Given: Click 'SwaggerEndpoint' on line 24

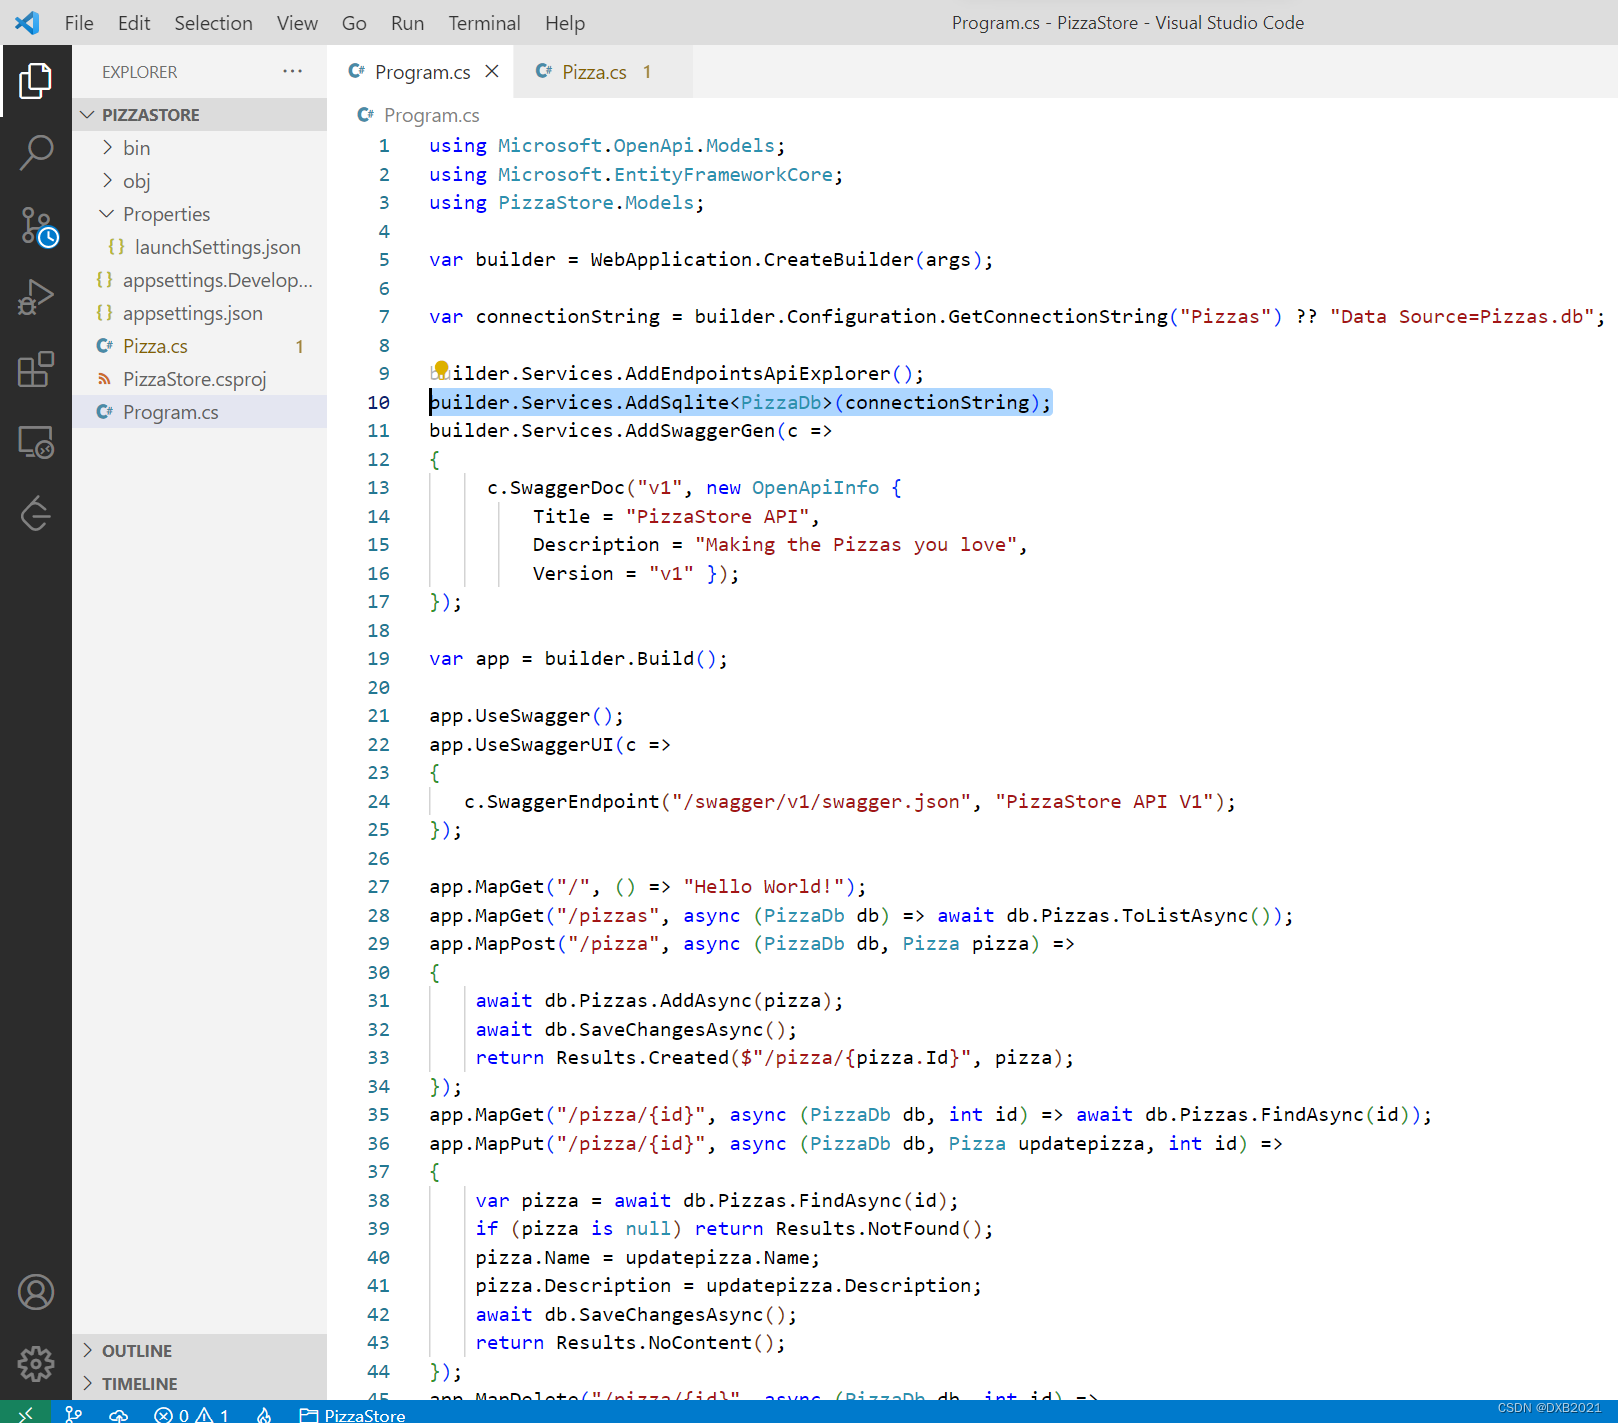Looking at the screenshot, I should click(573, 802).
